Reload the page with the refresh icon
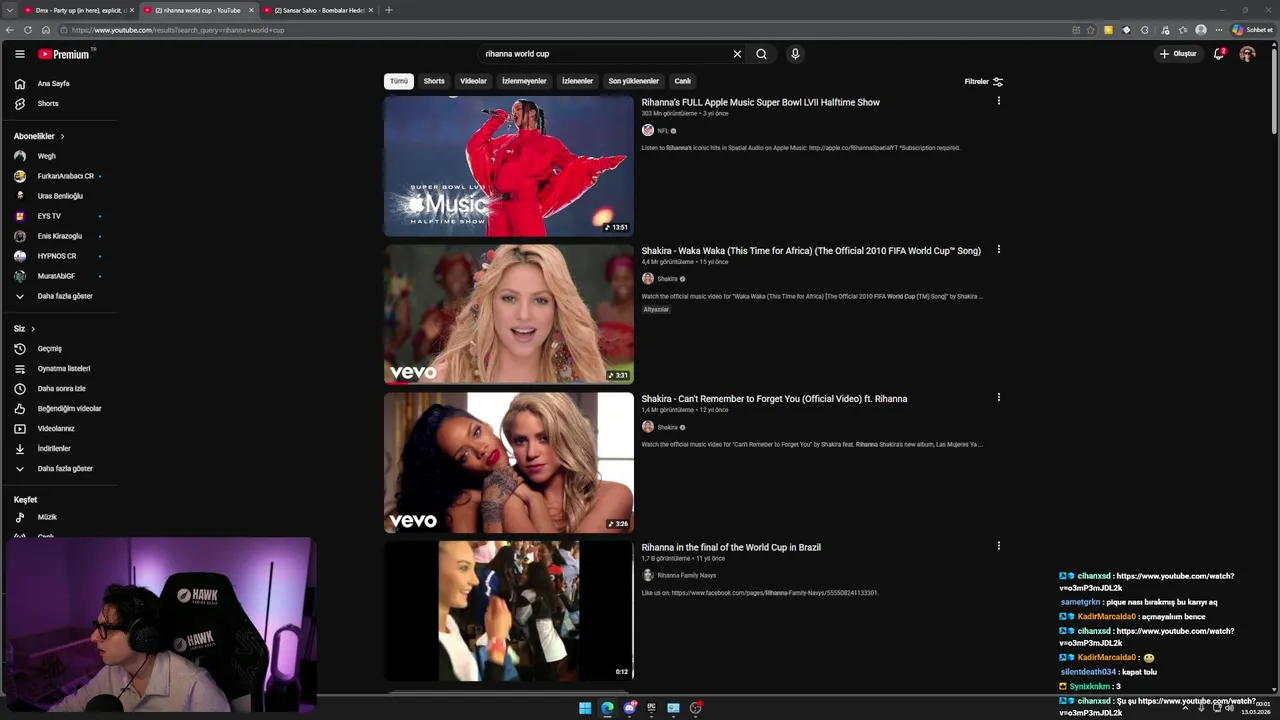Viewport: 1280px width, 720px height. pyautogui.click(x=28, y=30)
